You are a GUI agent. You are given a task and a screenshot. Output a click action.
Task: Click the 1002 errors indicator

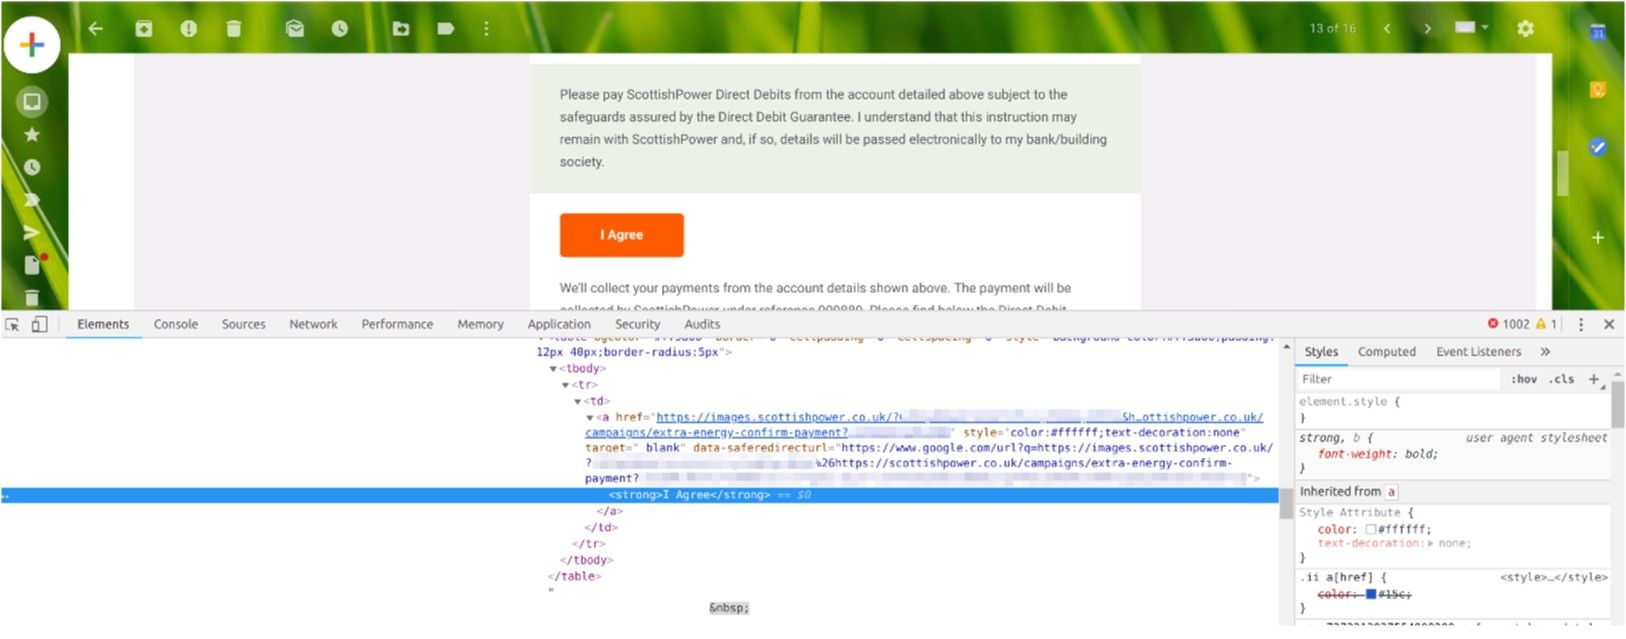coord(1508,324)
